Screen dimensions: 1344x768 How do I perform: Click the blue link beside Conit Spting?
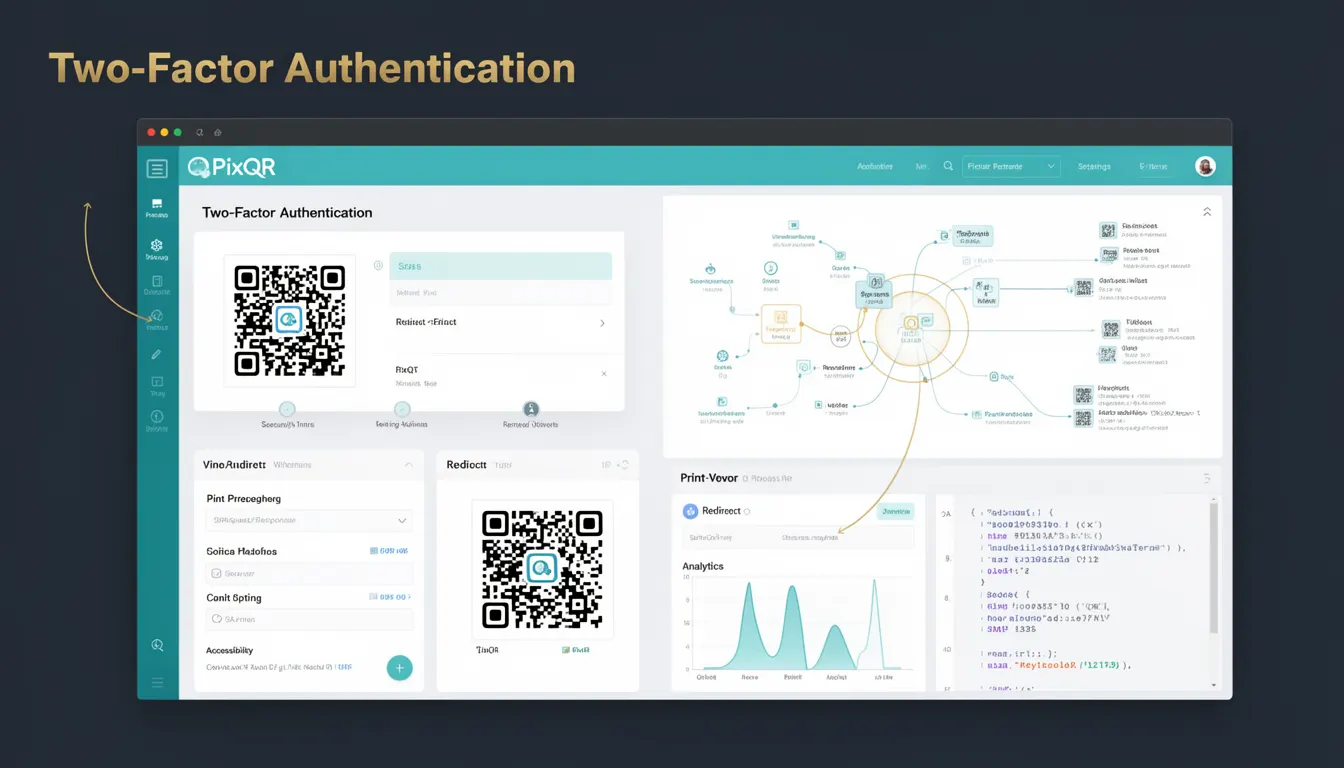click(389, 597)
